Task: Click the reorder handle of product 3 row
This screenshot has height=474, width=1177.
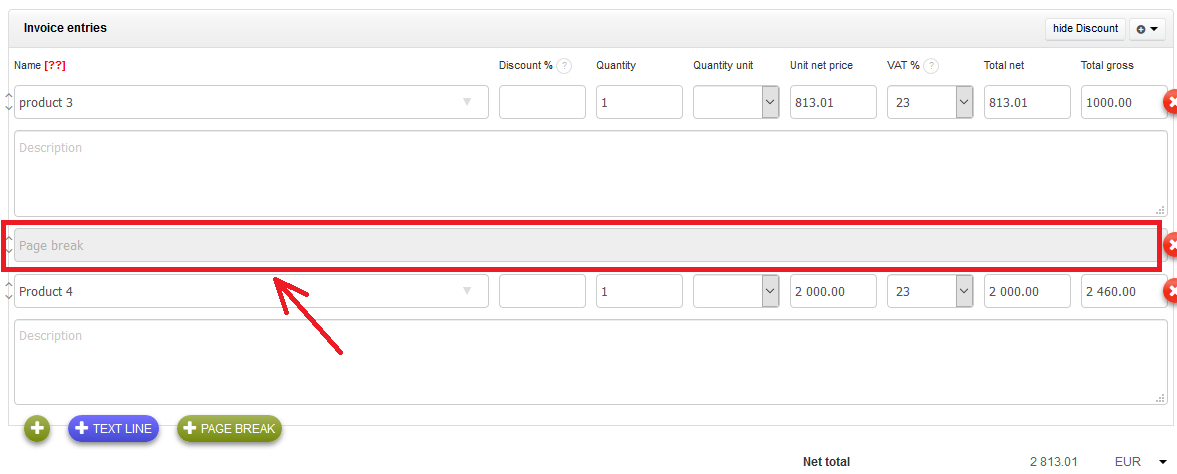Action: (8, 102)
